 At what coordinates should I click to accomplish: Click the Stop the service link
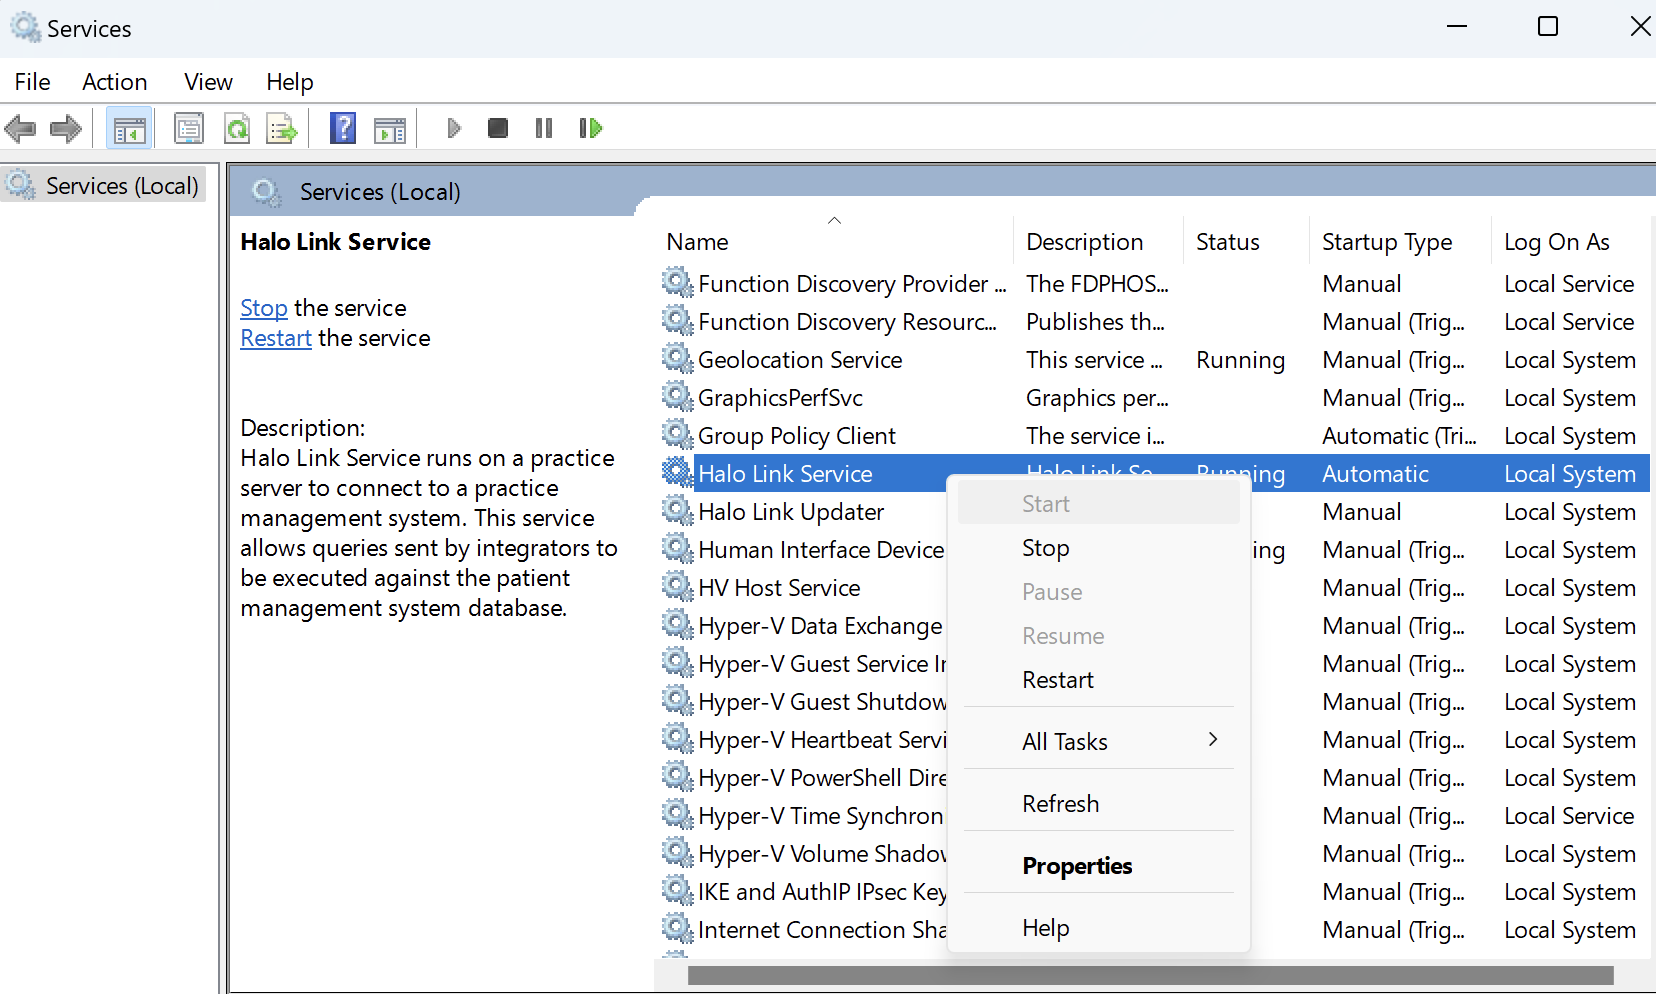pyautogui.click(x=264, y=308)
